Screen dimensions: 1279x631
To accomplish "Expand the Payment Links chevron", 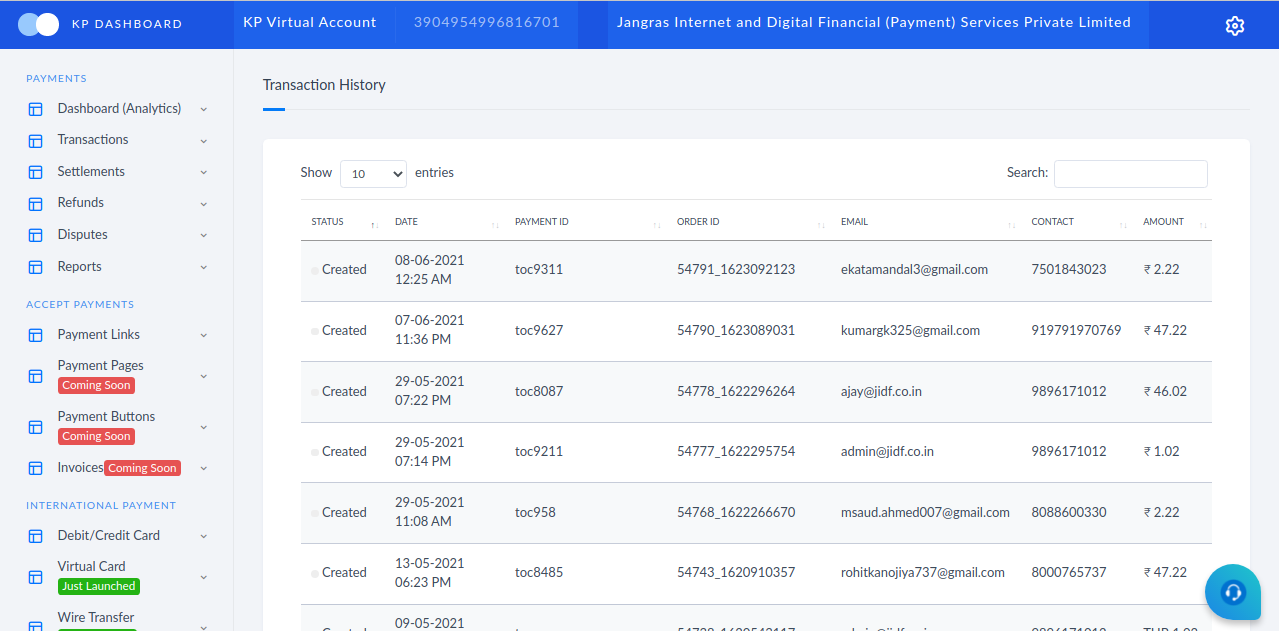I will pyautogui.click(x=204, y=335).
